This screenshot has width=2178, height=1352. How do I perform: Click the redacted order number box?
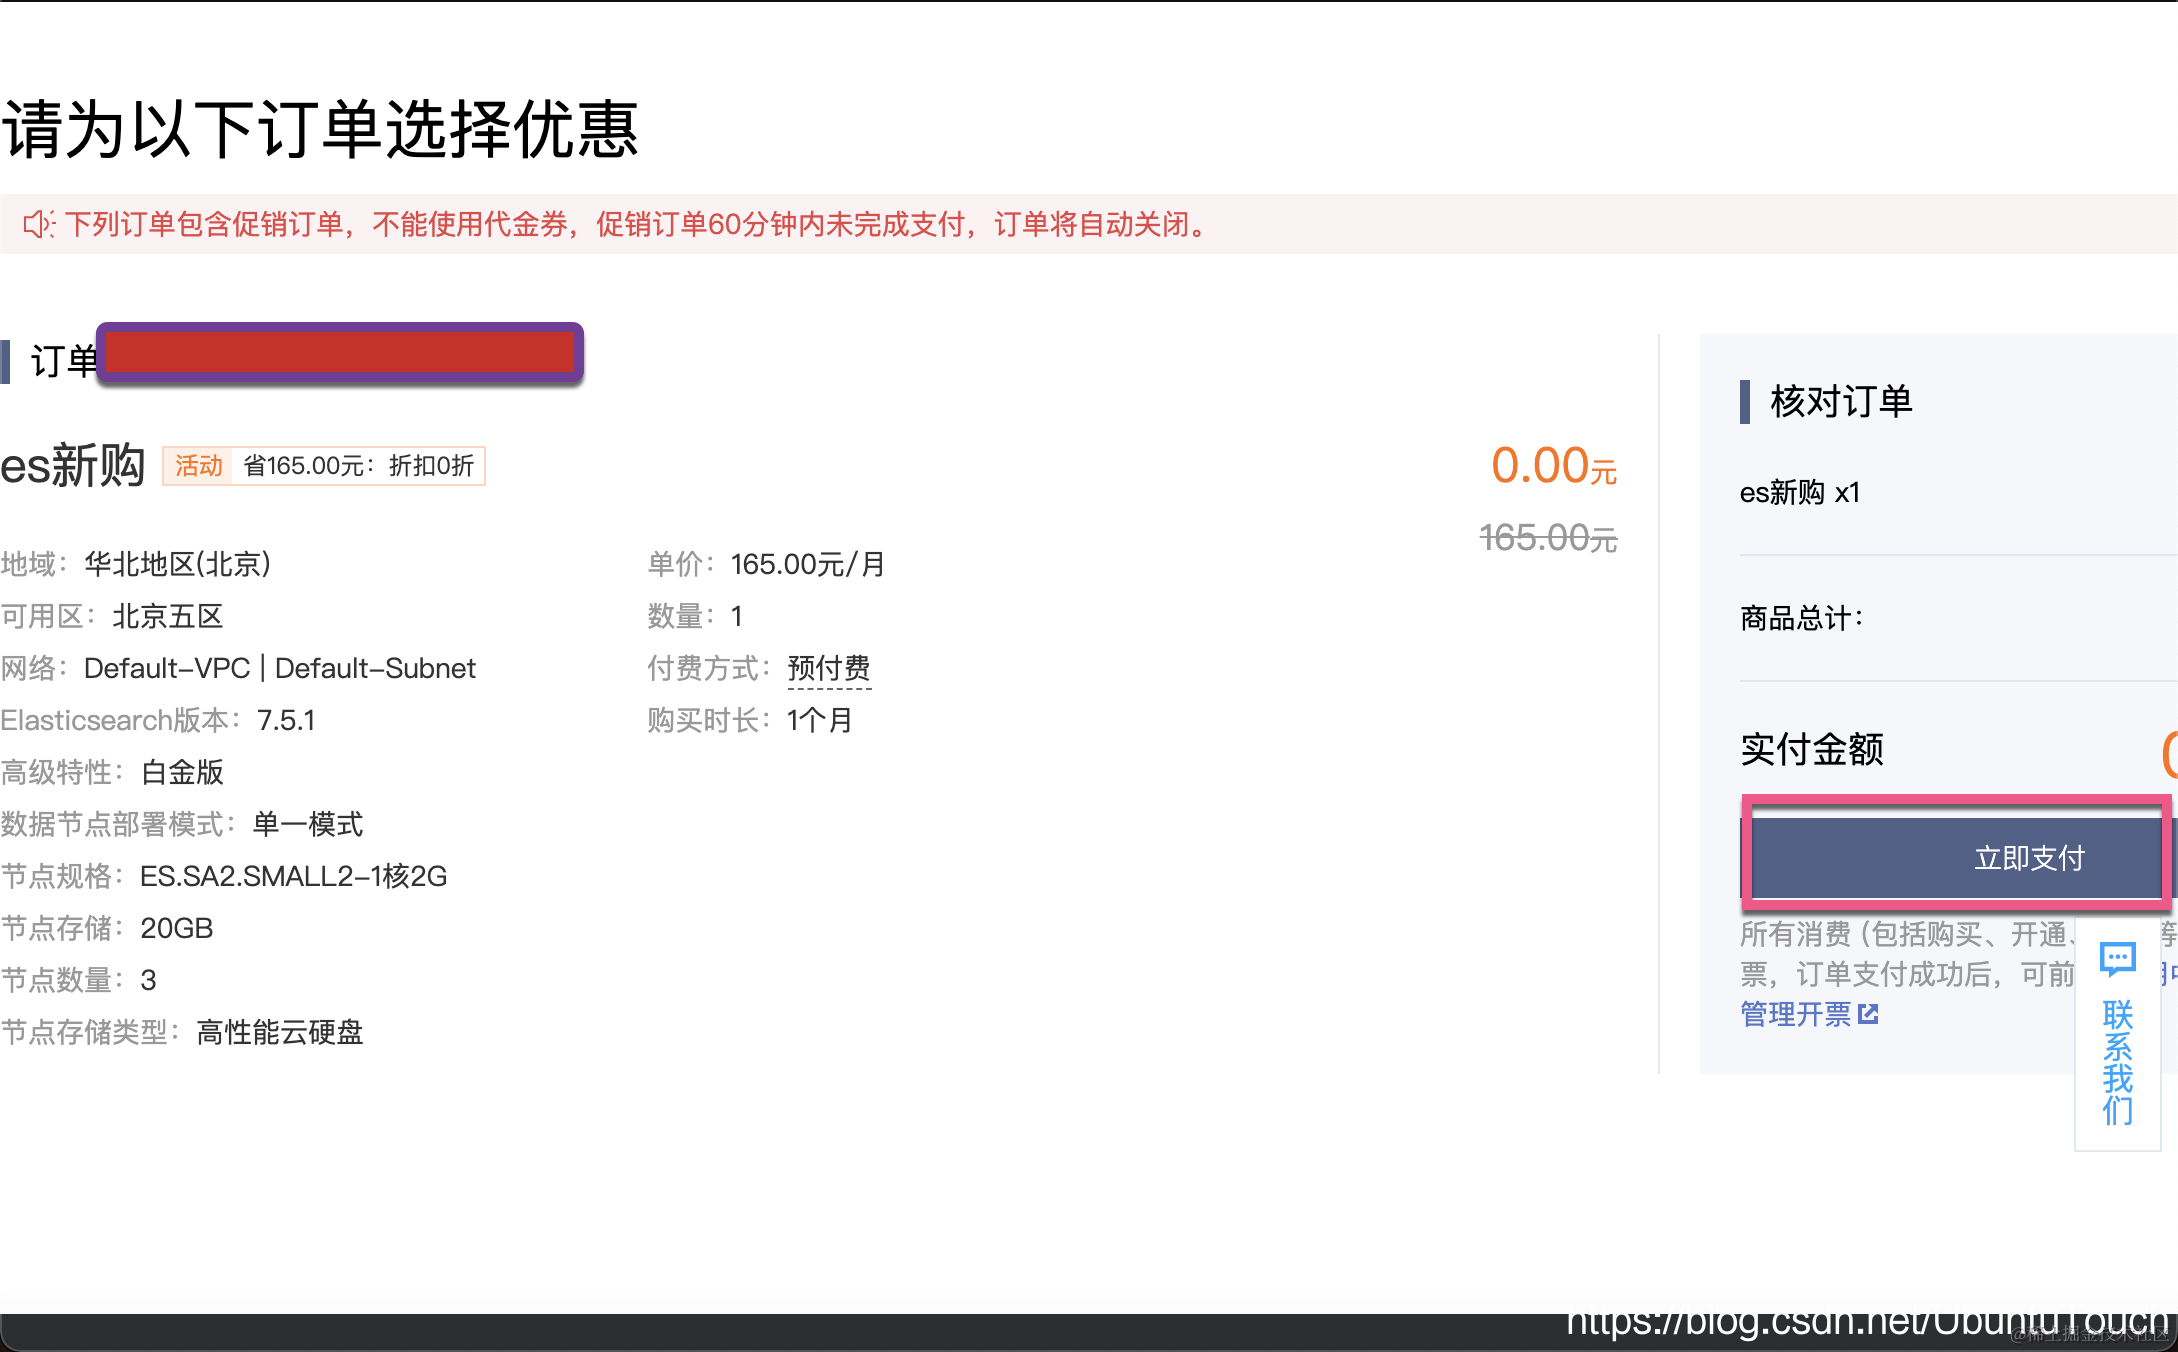point(340,353)
